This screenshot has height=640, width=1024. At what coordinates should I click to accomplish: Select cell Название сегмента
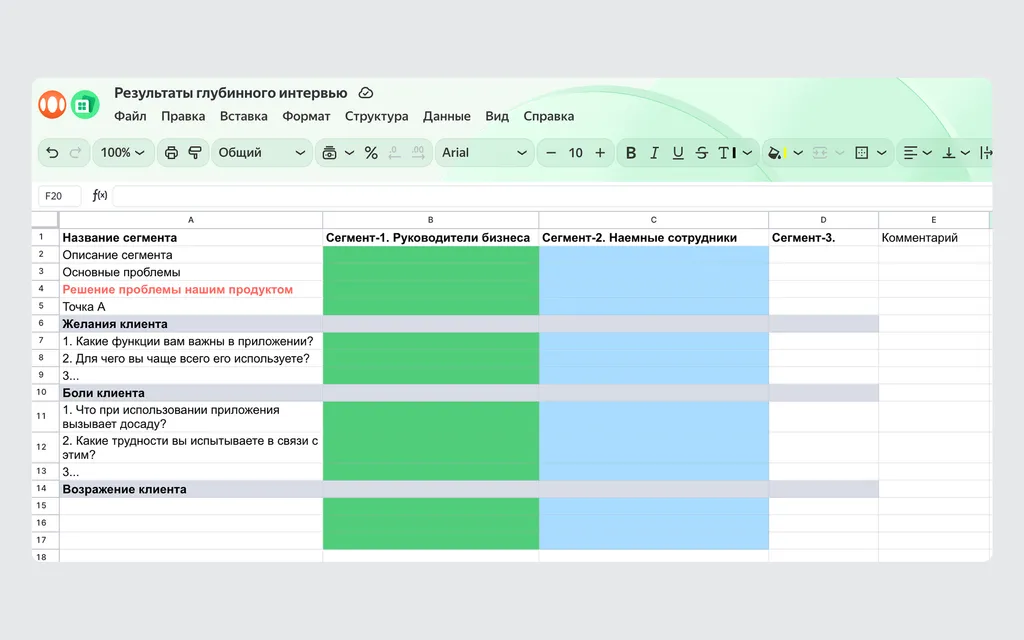pyautogui.click(x=191, y=238)
